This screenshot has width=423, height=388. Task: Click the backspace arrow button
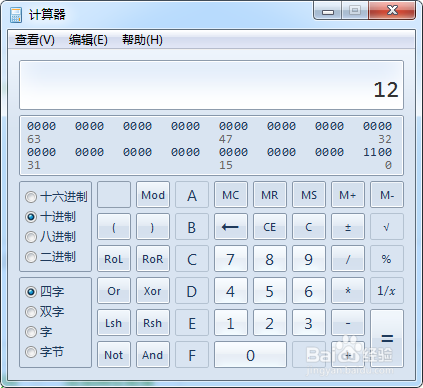click(231, 227)
